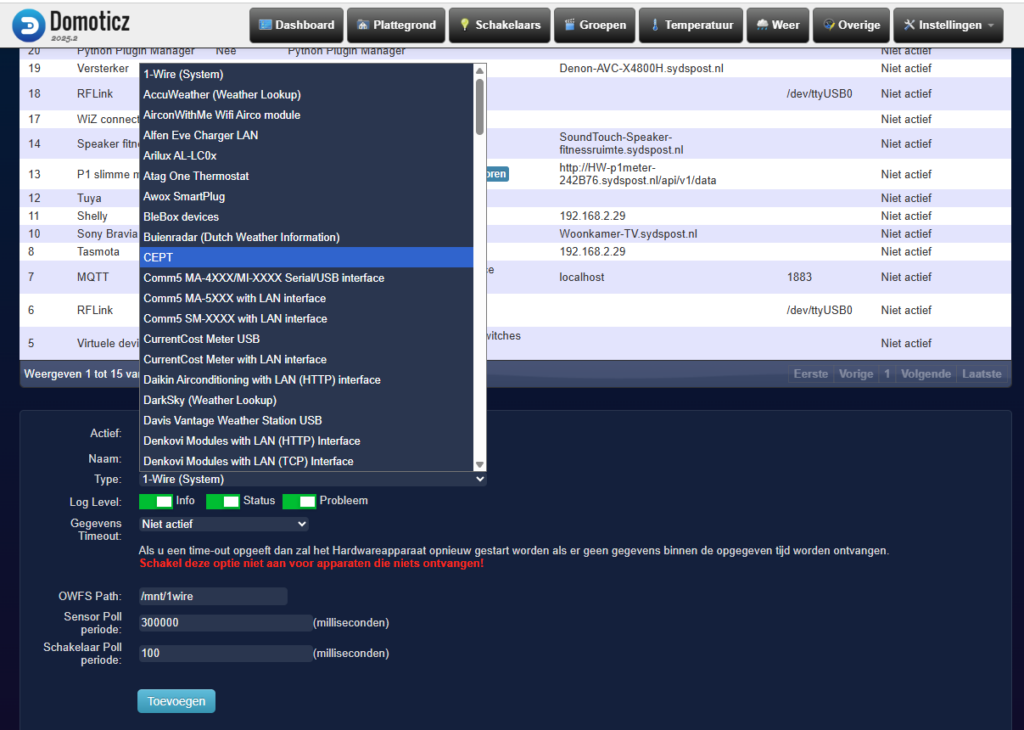
Task: Open the Overige utilities page
Action: coord(851,25)
